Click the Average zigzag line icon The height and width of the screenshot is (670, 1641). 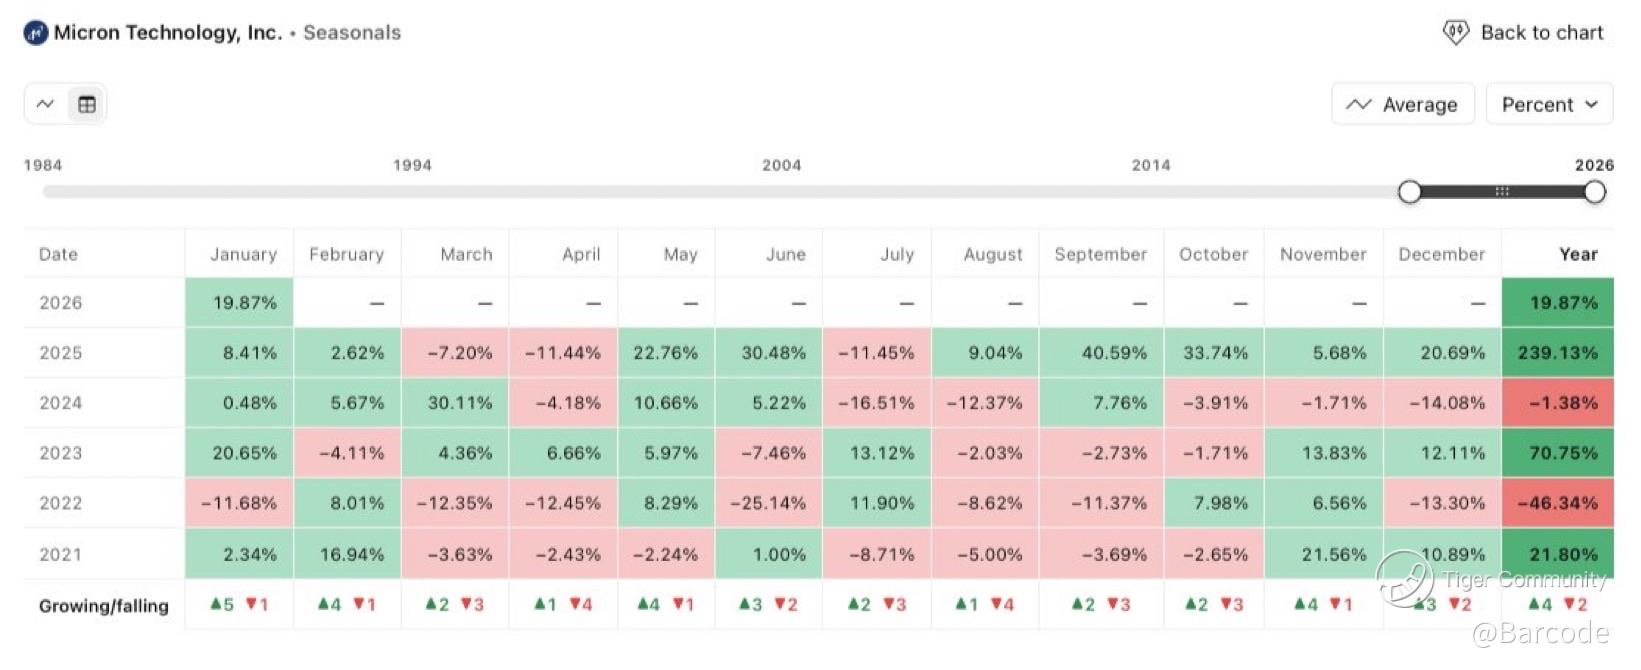point(1358,104)
